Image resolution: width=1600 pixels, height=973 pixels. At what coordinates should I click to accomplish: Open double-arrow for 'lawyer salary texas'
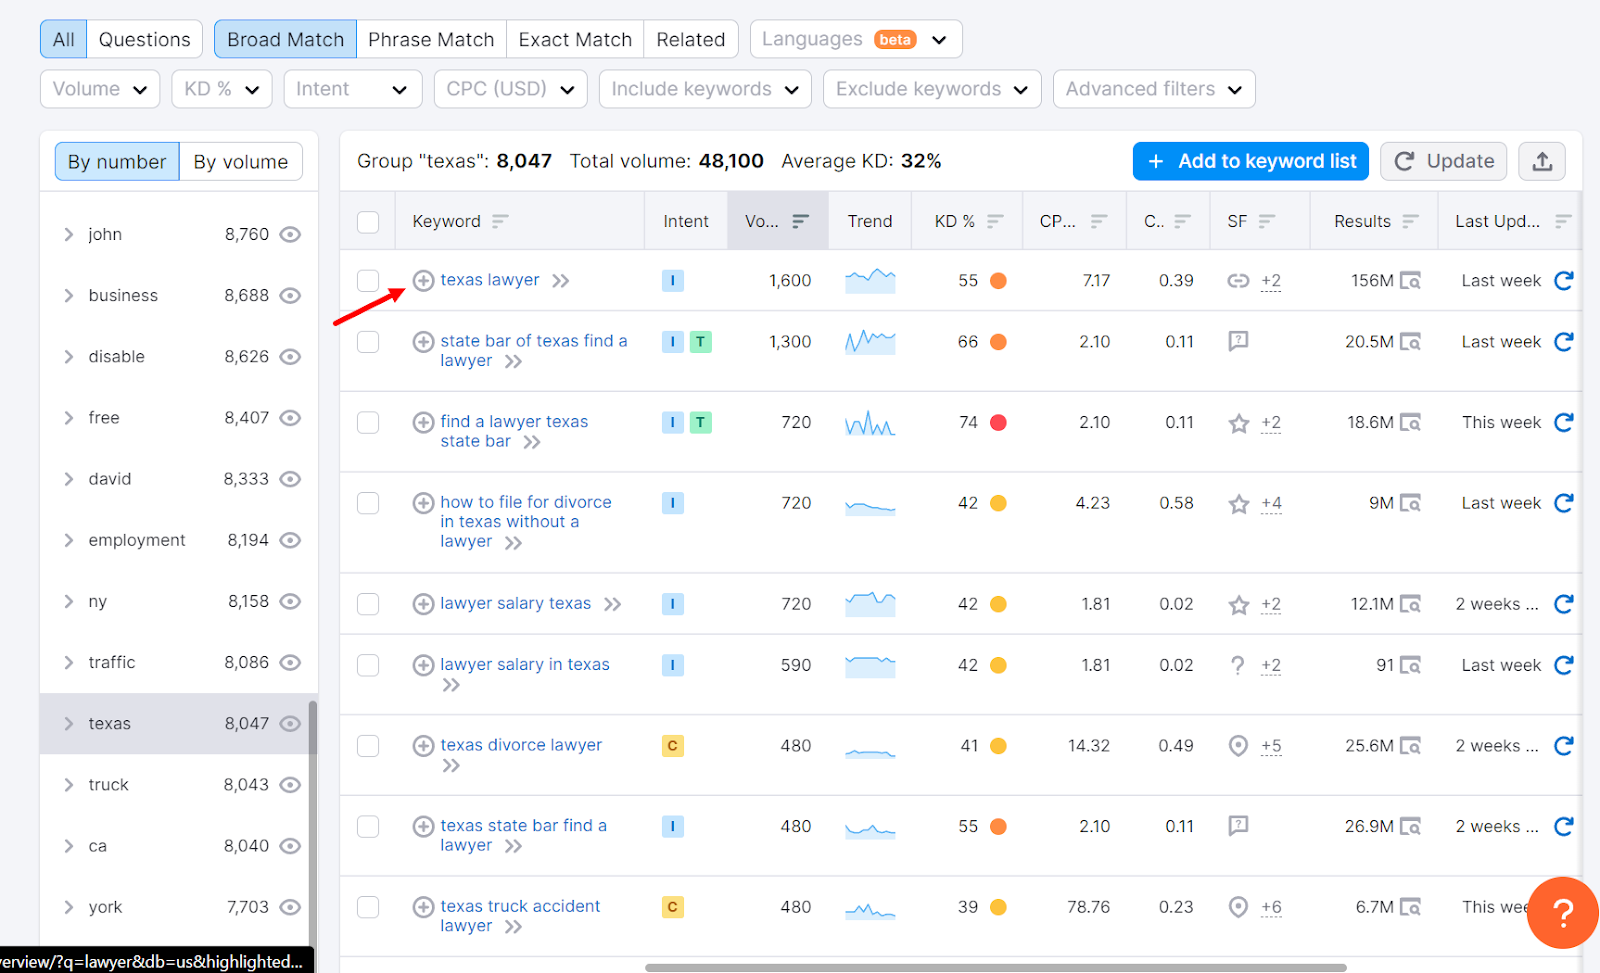[613, 604]
